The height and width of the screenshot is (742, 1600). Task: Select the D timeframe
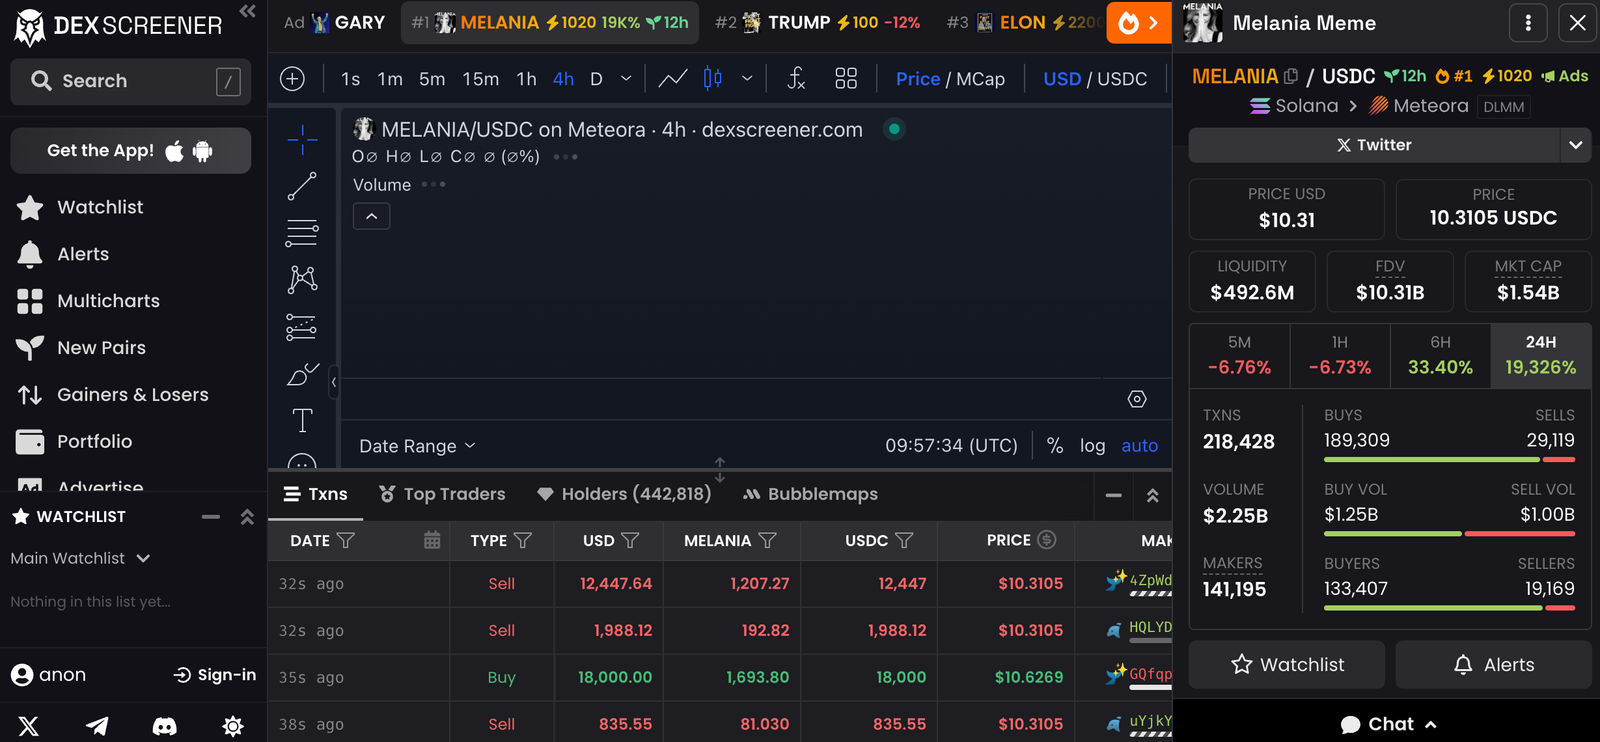pyautogui.click(x=596, y=79)
